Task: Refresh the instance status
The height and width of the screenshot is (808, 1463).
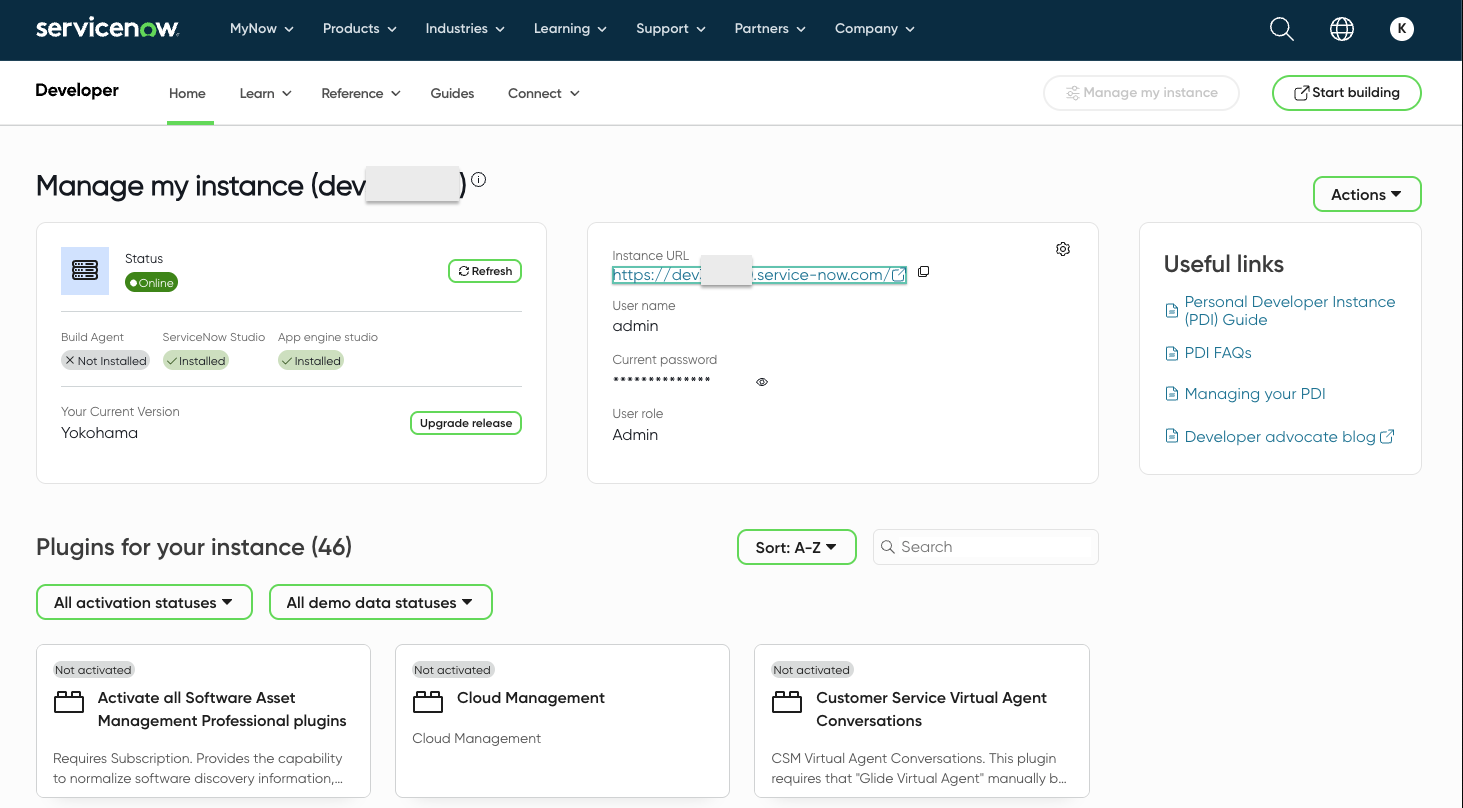Action: (x=485, y=271)
